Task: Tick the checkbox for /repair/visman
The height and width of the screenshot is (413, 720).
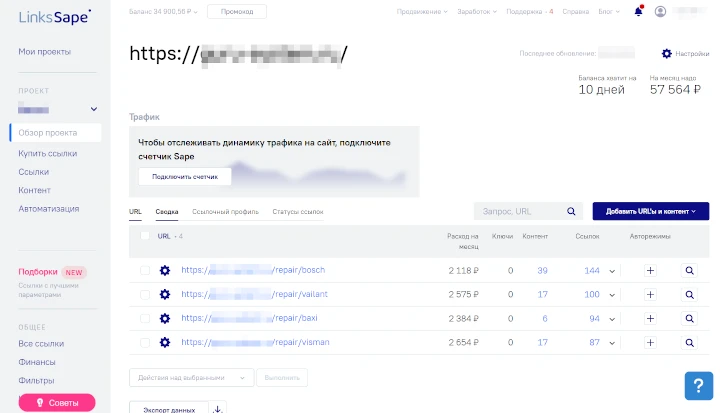Action: [x=145, y=342]
